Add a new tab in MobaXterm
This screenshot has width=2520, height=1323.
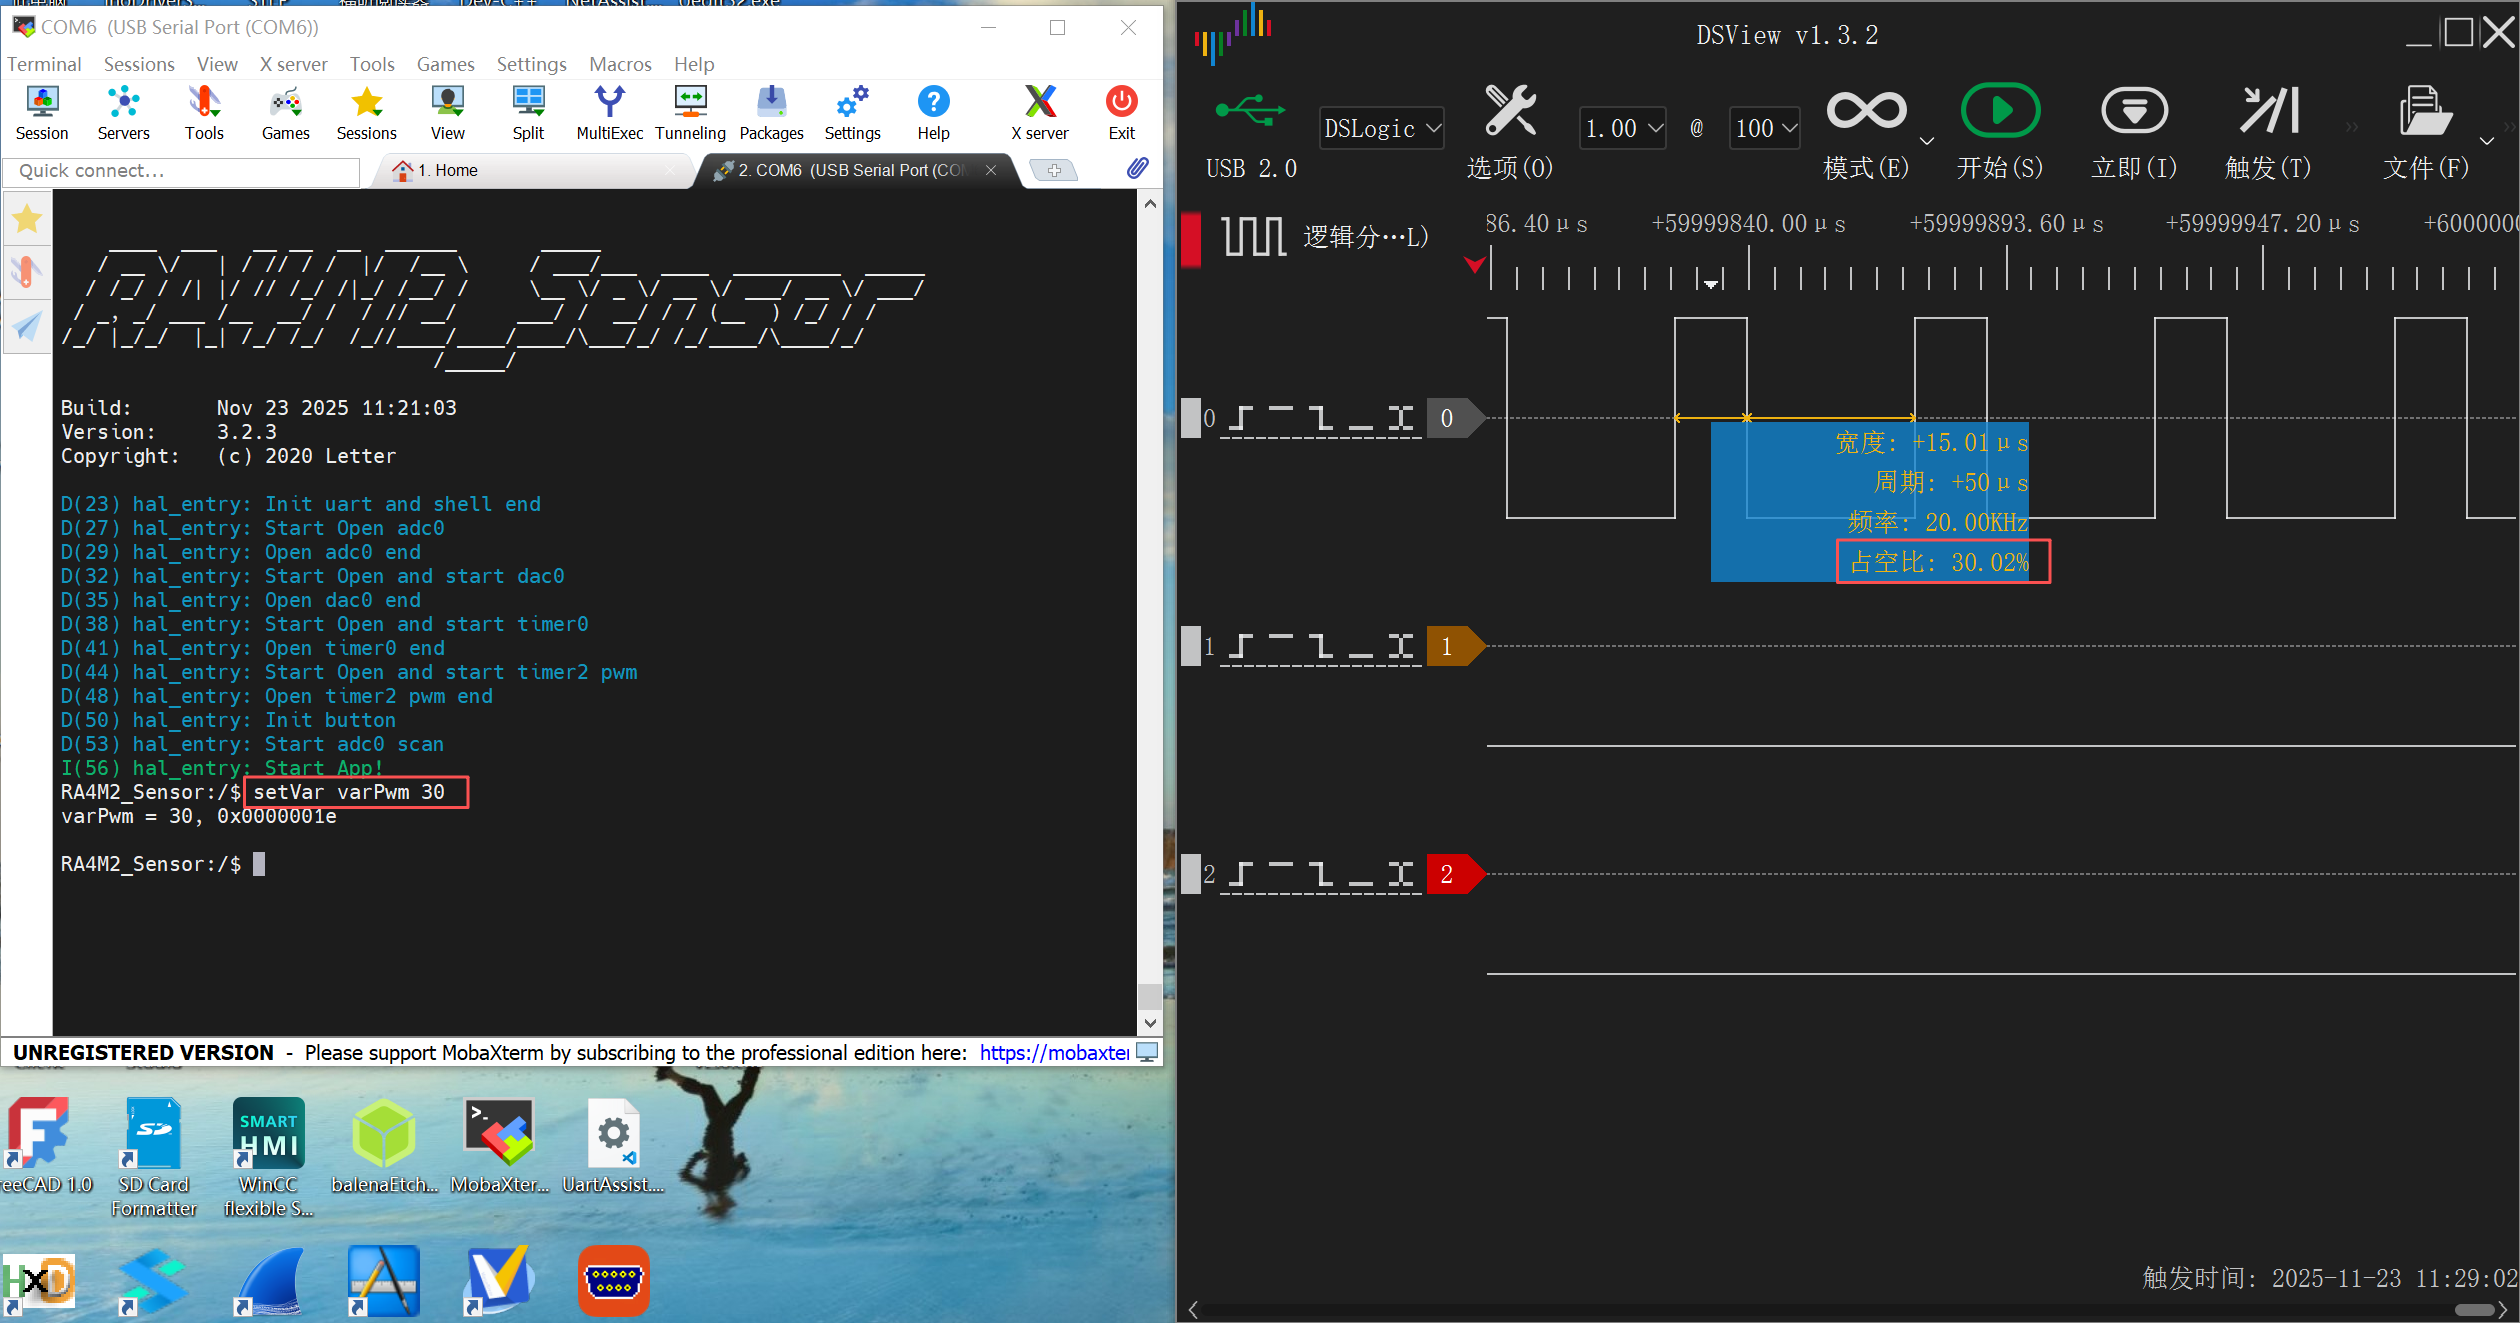(x=1054, y=170)
